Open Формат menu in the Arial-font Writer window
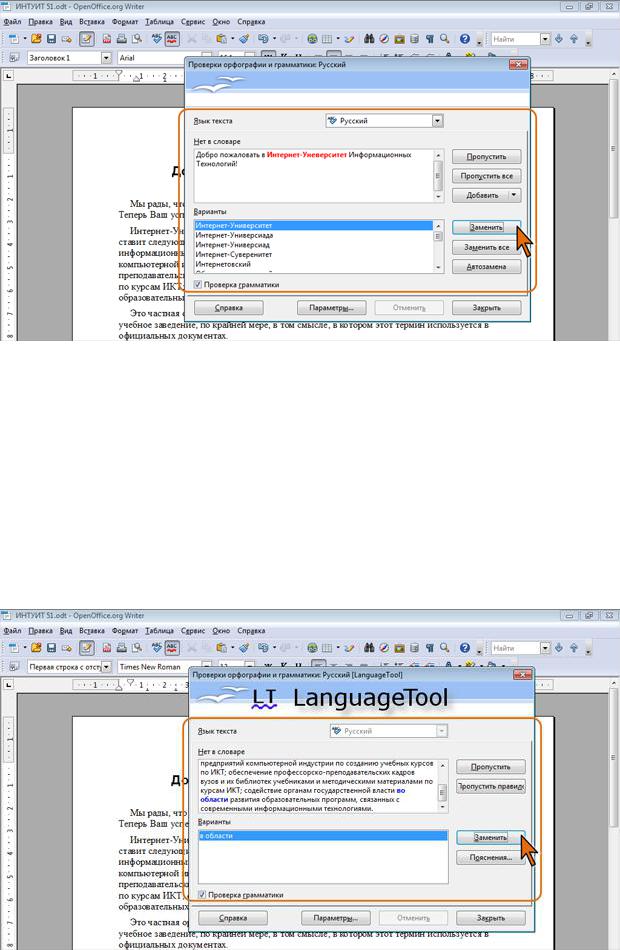620x950 pixels. point(125,22)
